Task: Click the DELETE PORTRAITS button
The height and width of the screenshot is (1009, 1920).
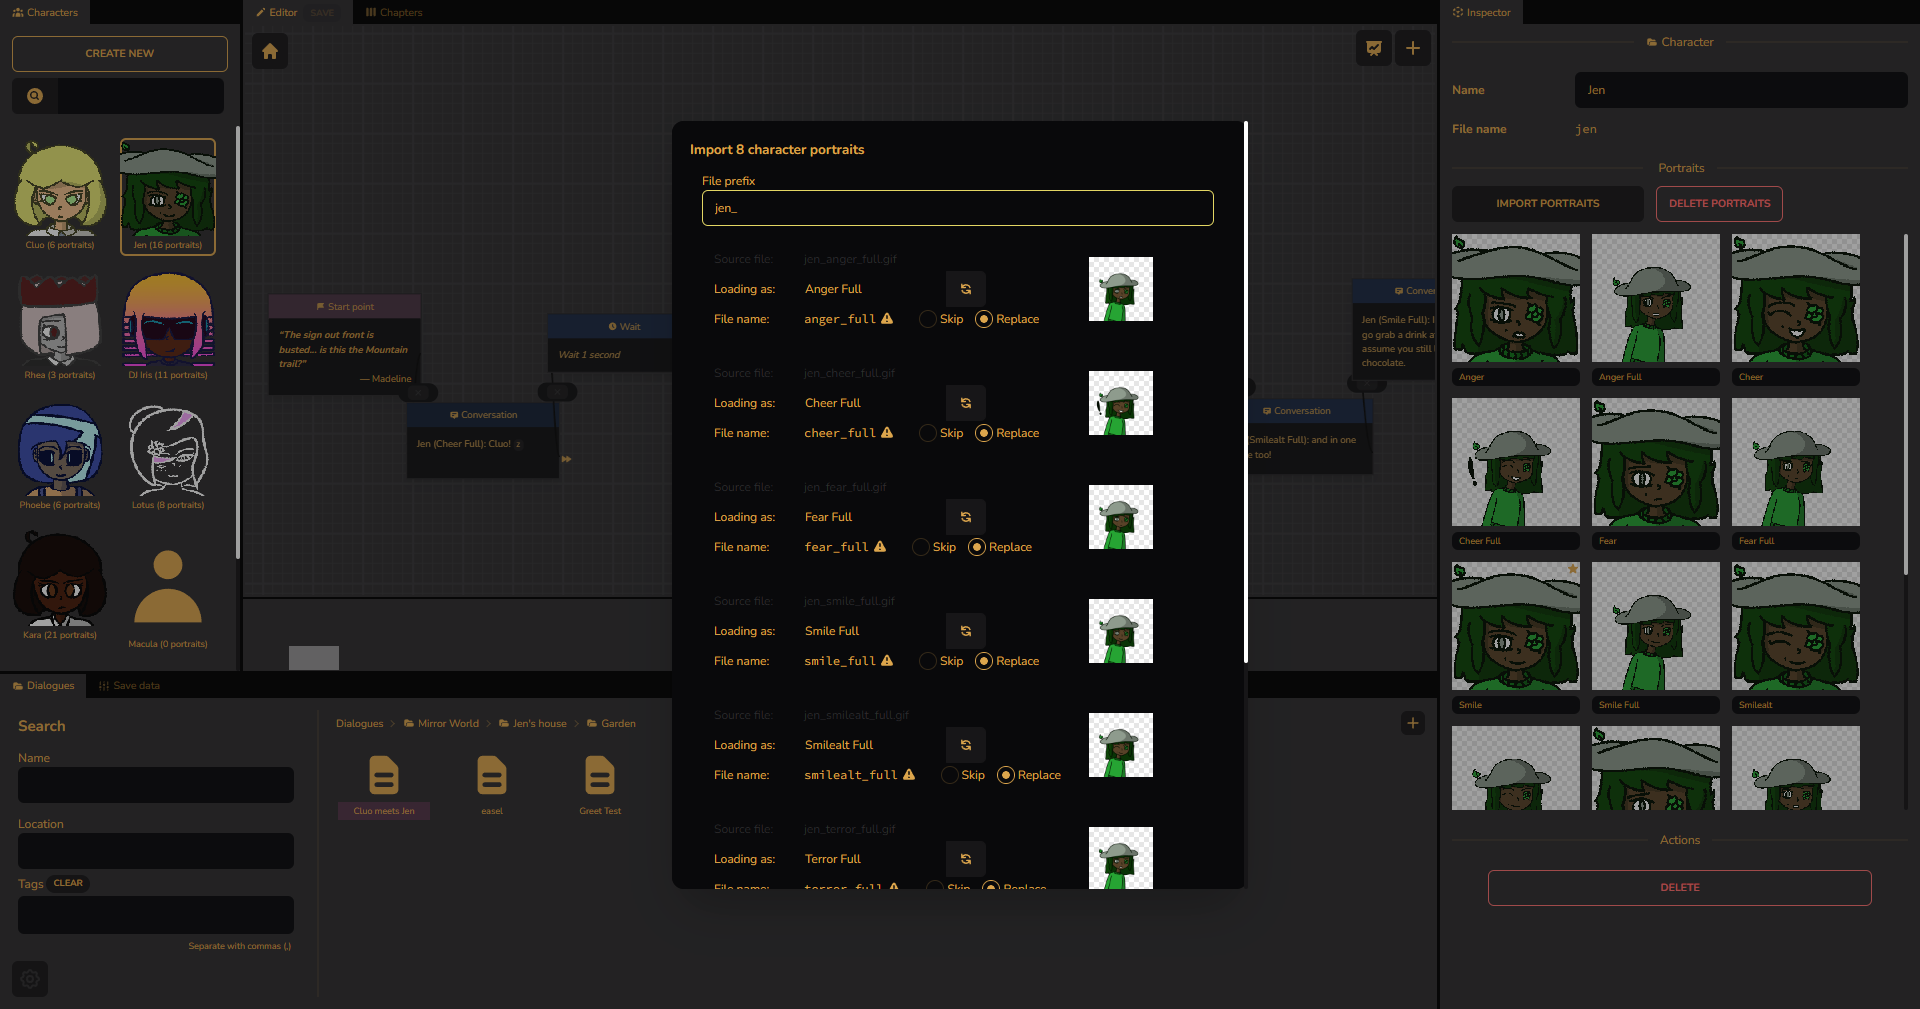Action: point(1719,204)
